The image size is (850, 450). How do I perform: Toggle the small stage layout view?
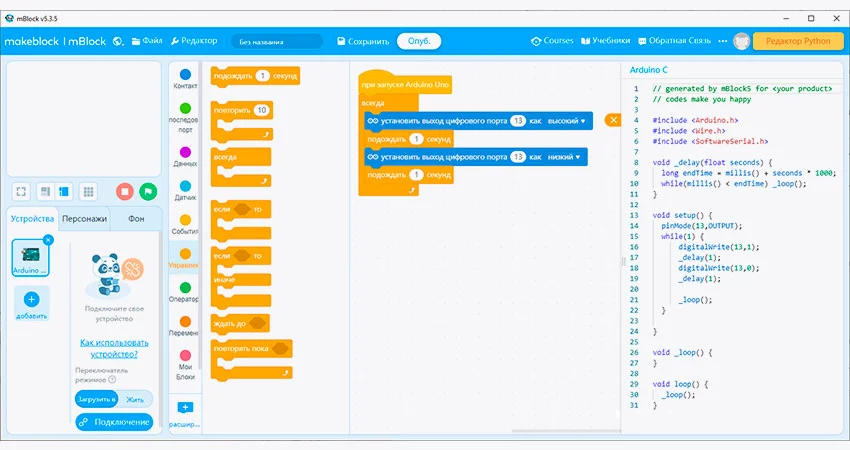(x=45, y=191)
